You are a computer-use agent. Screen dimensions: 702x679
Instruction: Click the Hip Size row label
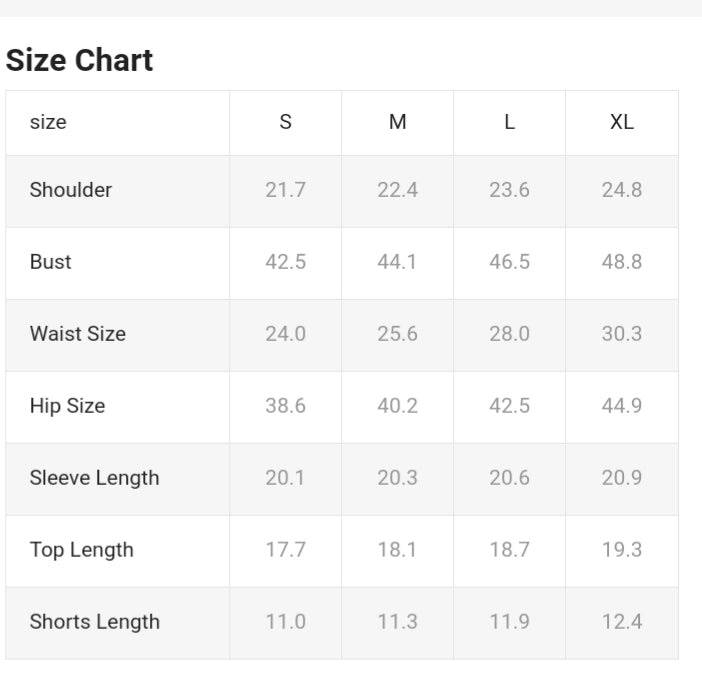point(67,406)
